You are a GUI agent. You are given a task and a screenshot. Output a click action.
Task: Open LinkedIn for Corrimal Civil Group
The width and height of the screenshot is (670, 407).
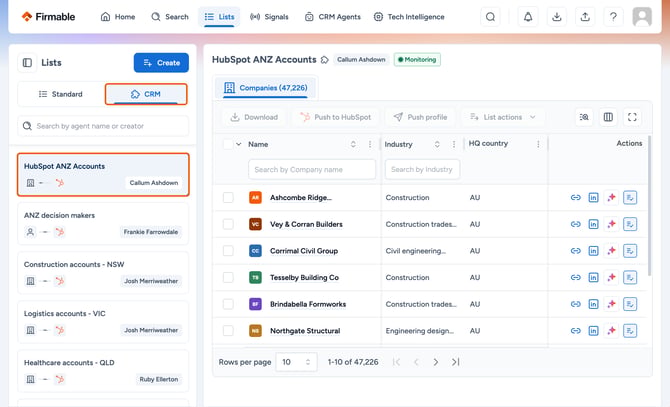pos(594,251)
